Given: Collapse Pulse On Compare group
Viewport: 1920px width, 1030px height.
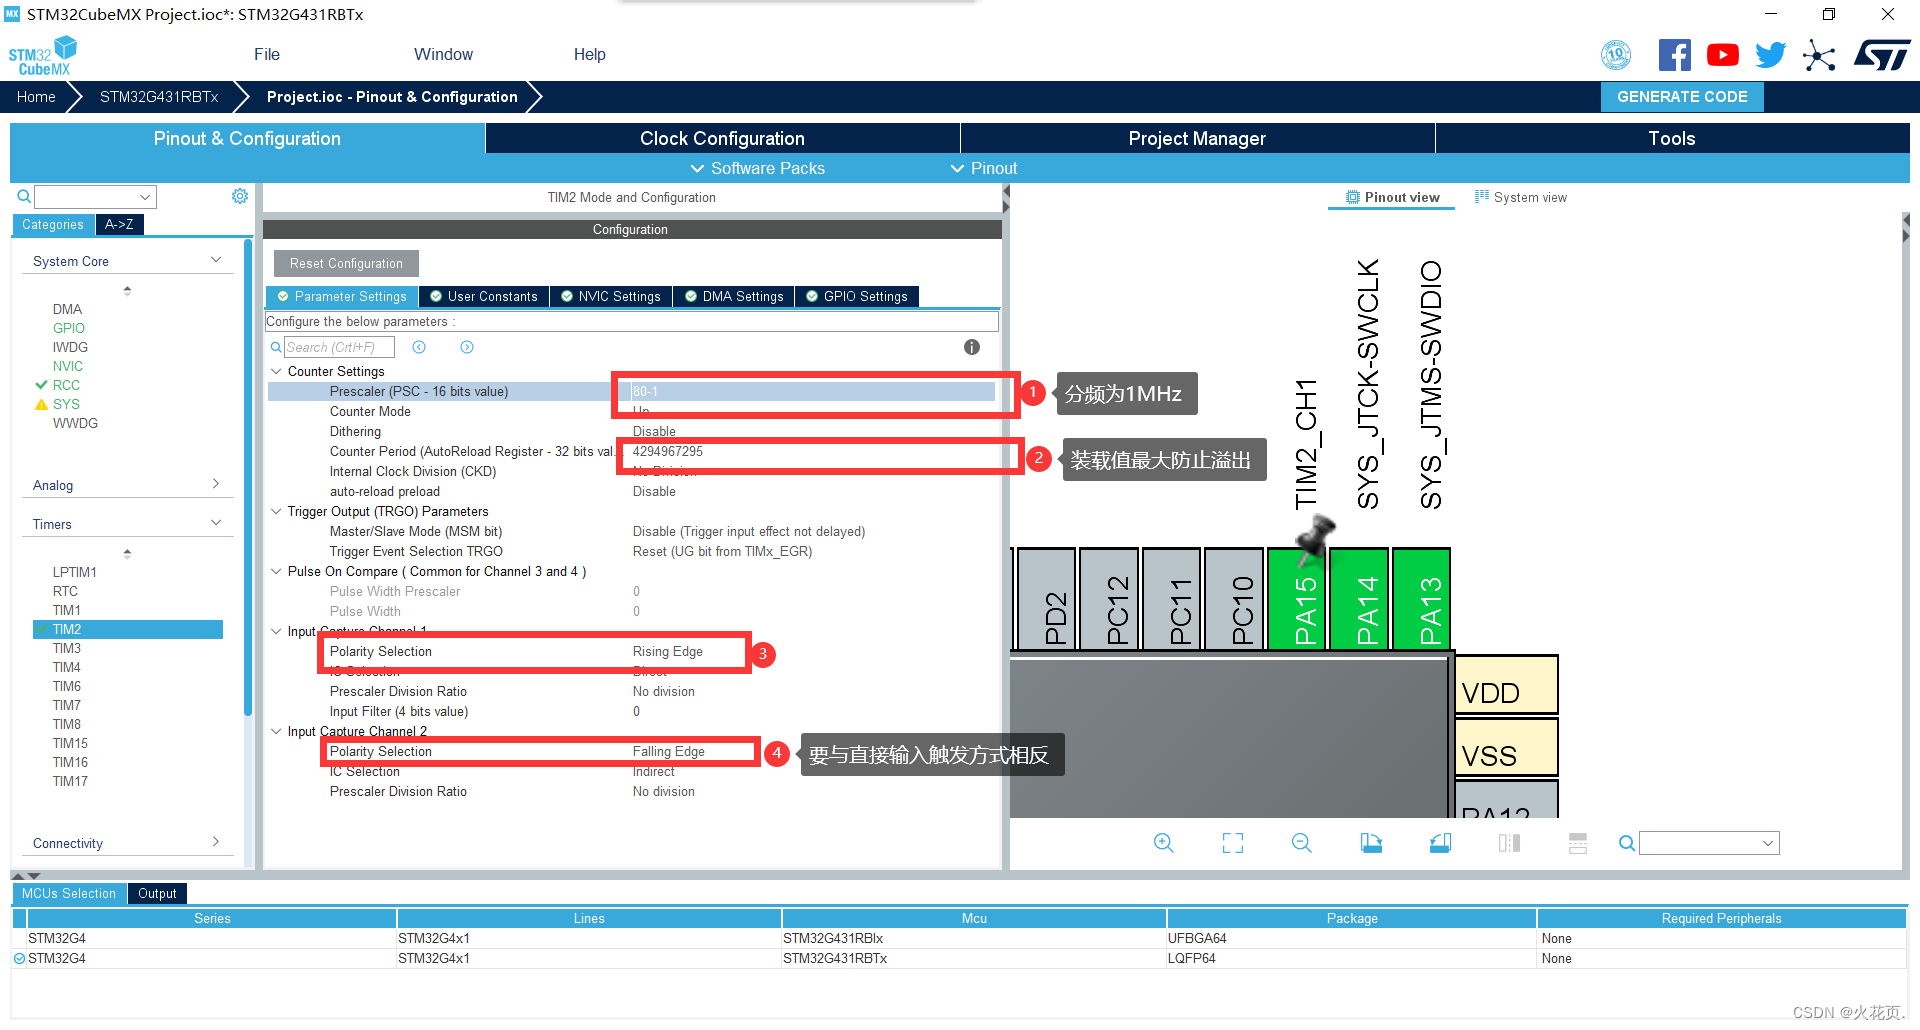Looking at the screenshot, I should click(x=276, y=571).
